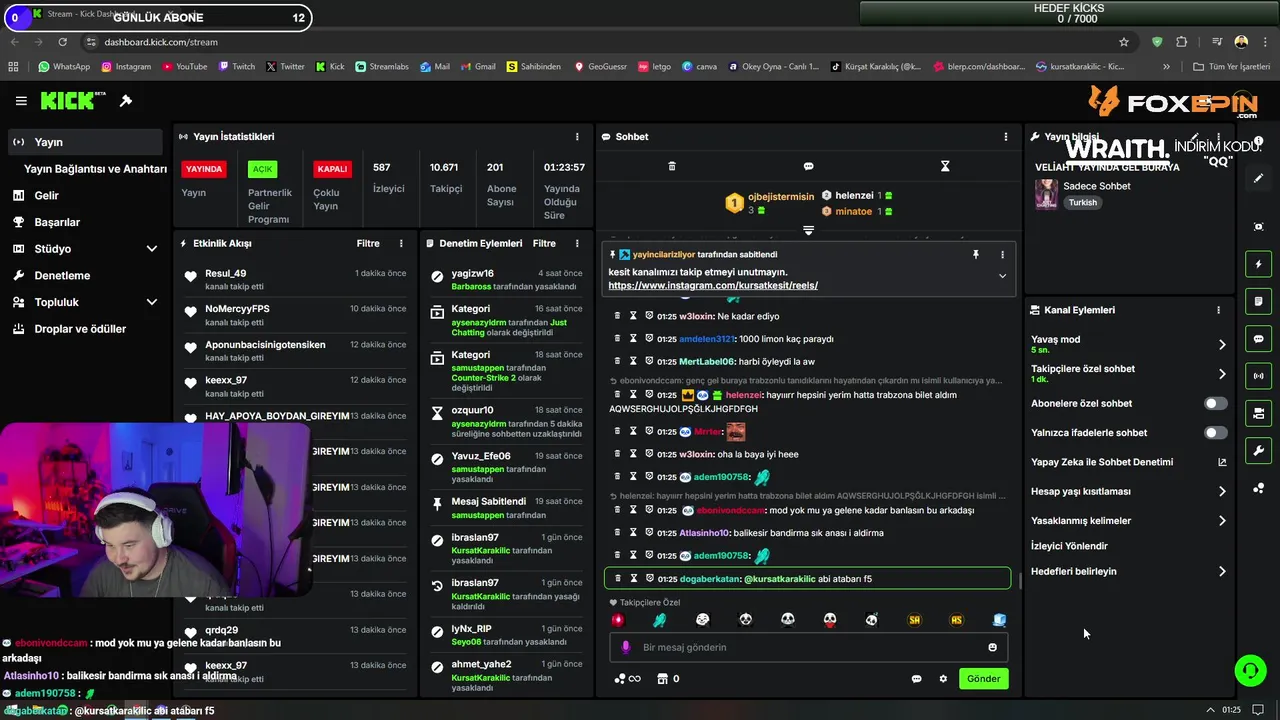Open the emoji picker in message box
The width and height of the screenshot is (1280, 720).
tap(992, 647)
